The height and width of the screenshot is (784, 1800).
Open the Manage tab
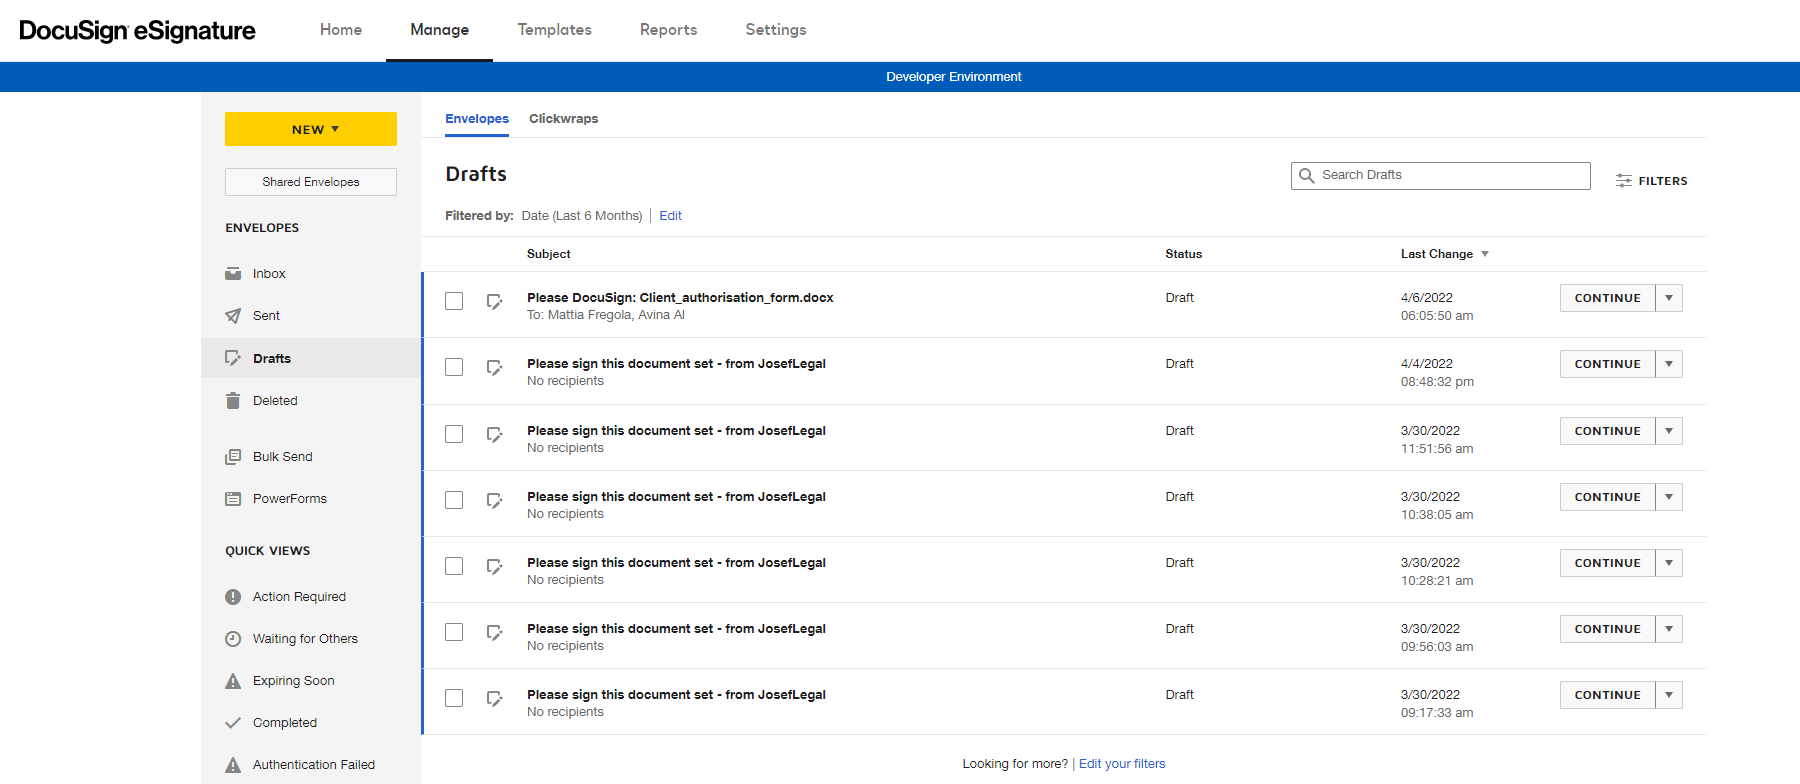point(439,30)
